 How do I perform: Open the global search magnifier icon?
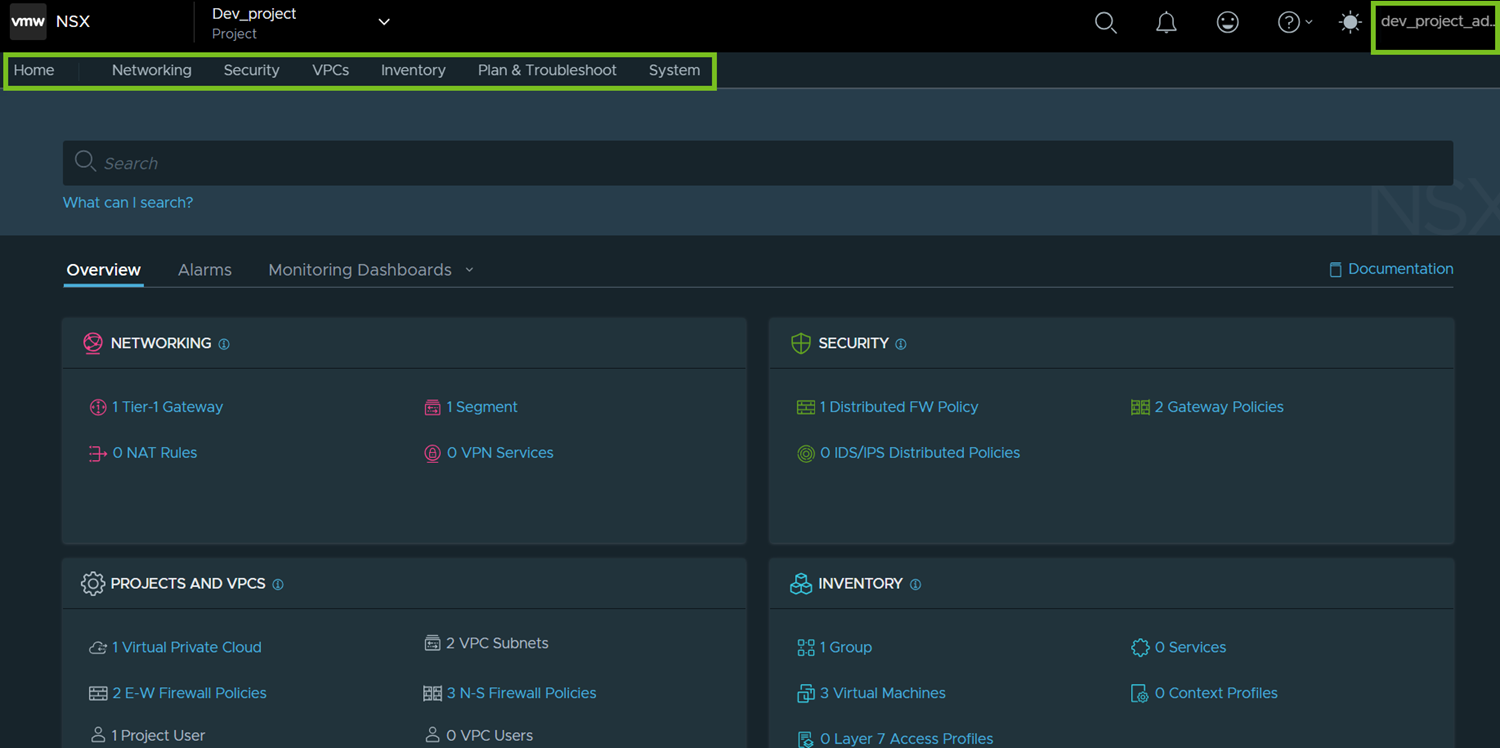(x=1105, y=22)
